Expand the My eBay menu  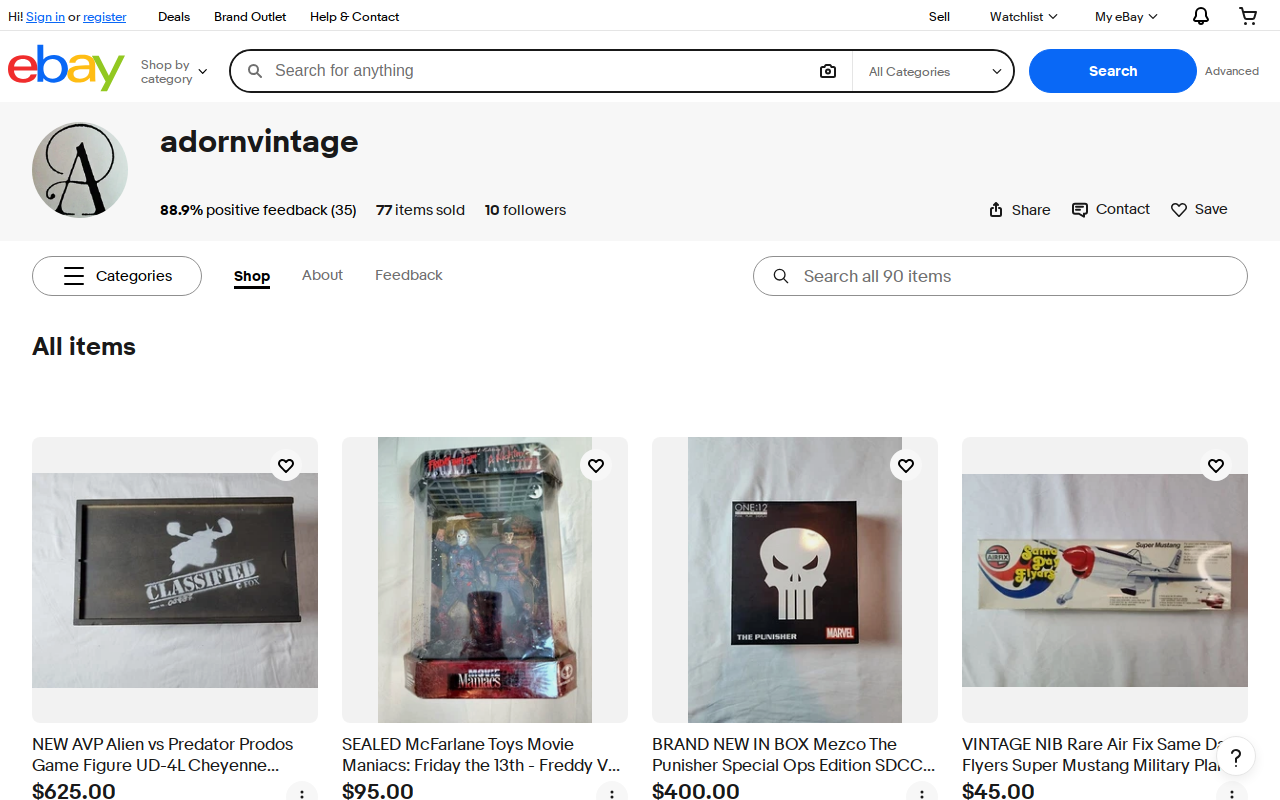click(1126, 16)
